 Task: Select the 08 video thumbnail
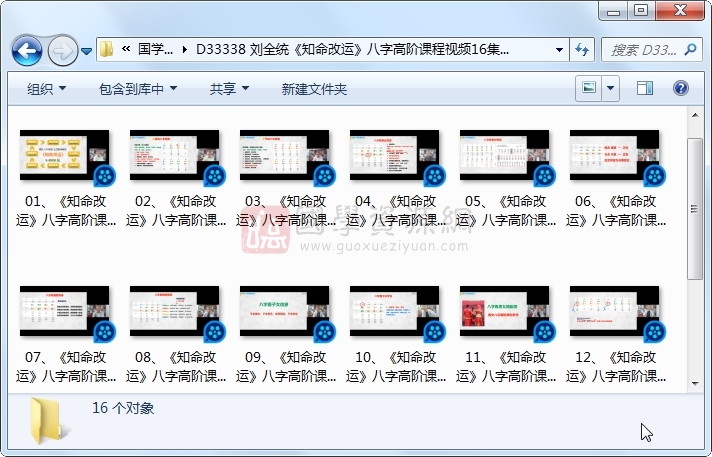point(174,311)
